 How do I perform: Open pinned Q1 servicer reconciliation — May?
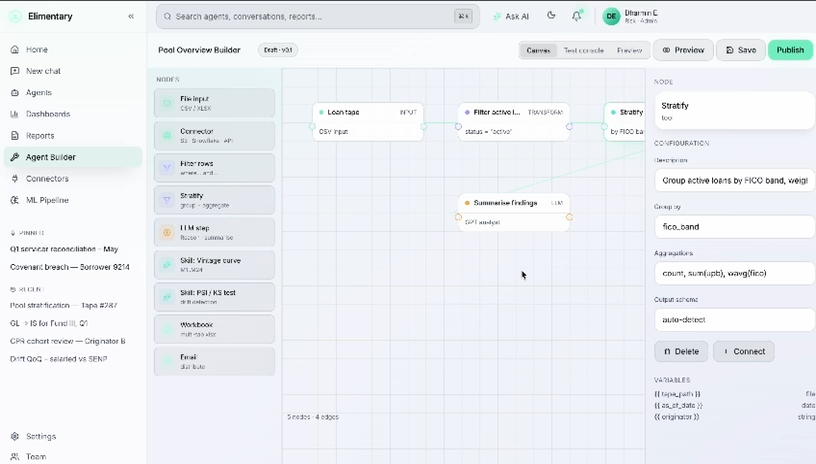coord(64,249)
